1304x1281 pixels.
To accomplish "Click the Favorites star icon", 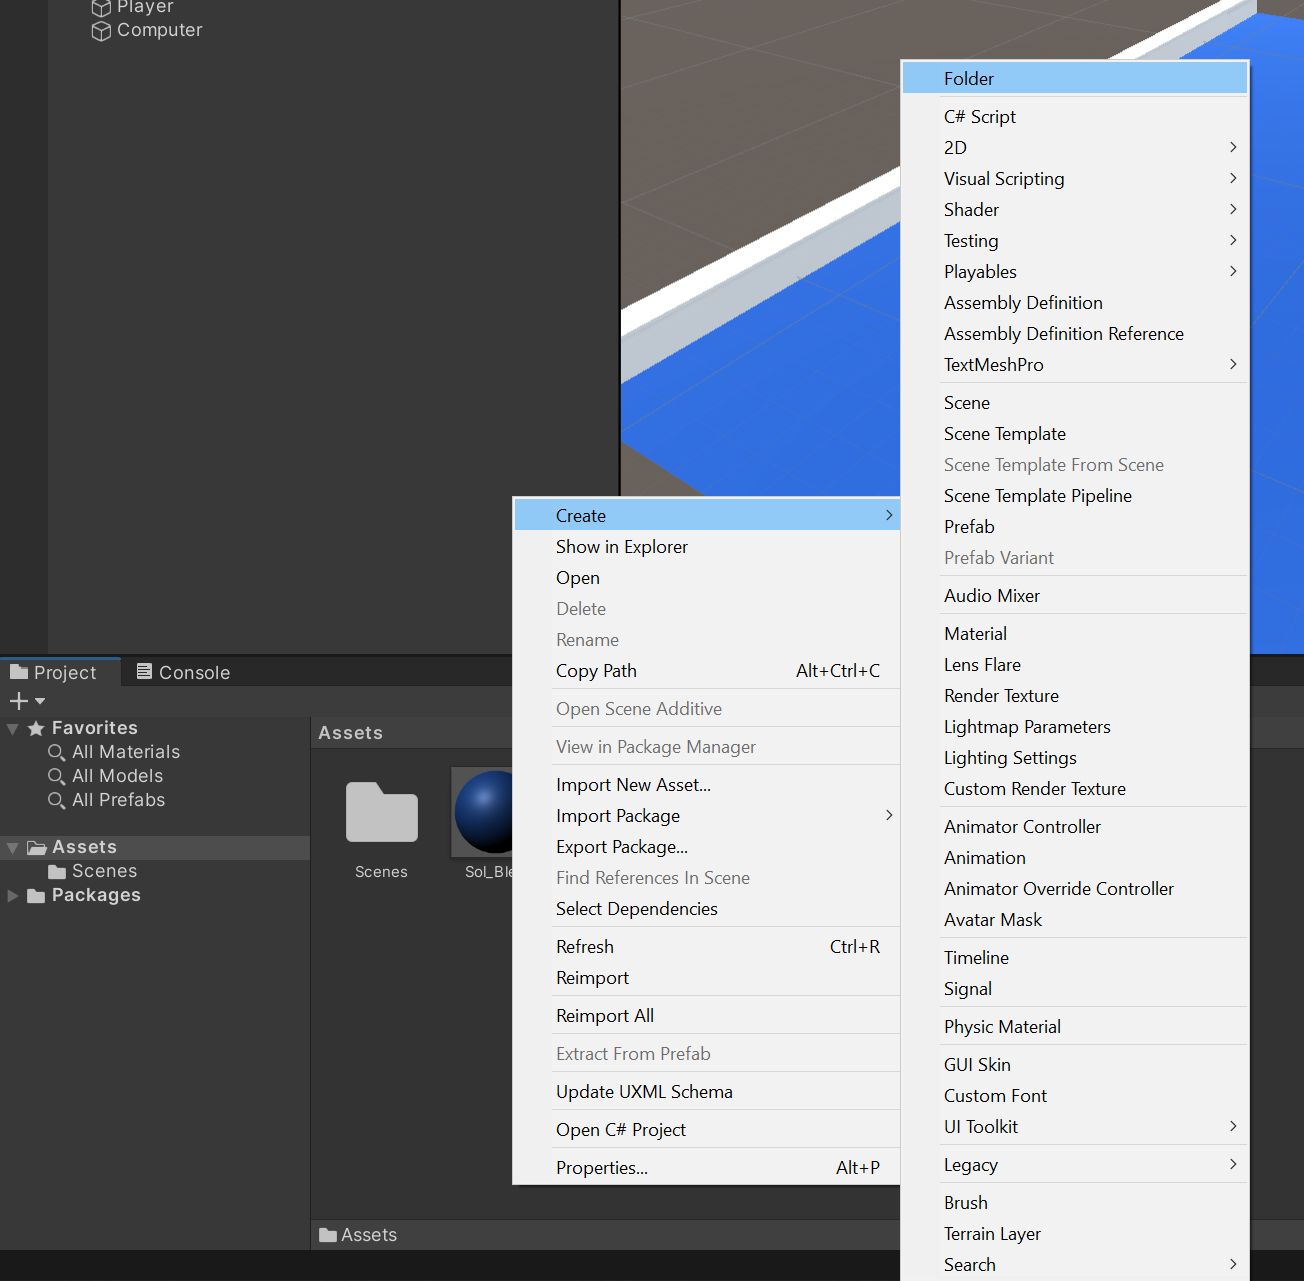I will [36, 729].
